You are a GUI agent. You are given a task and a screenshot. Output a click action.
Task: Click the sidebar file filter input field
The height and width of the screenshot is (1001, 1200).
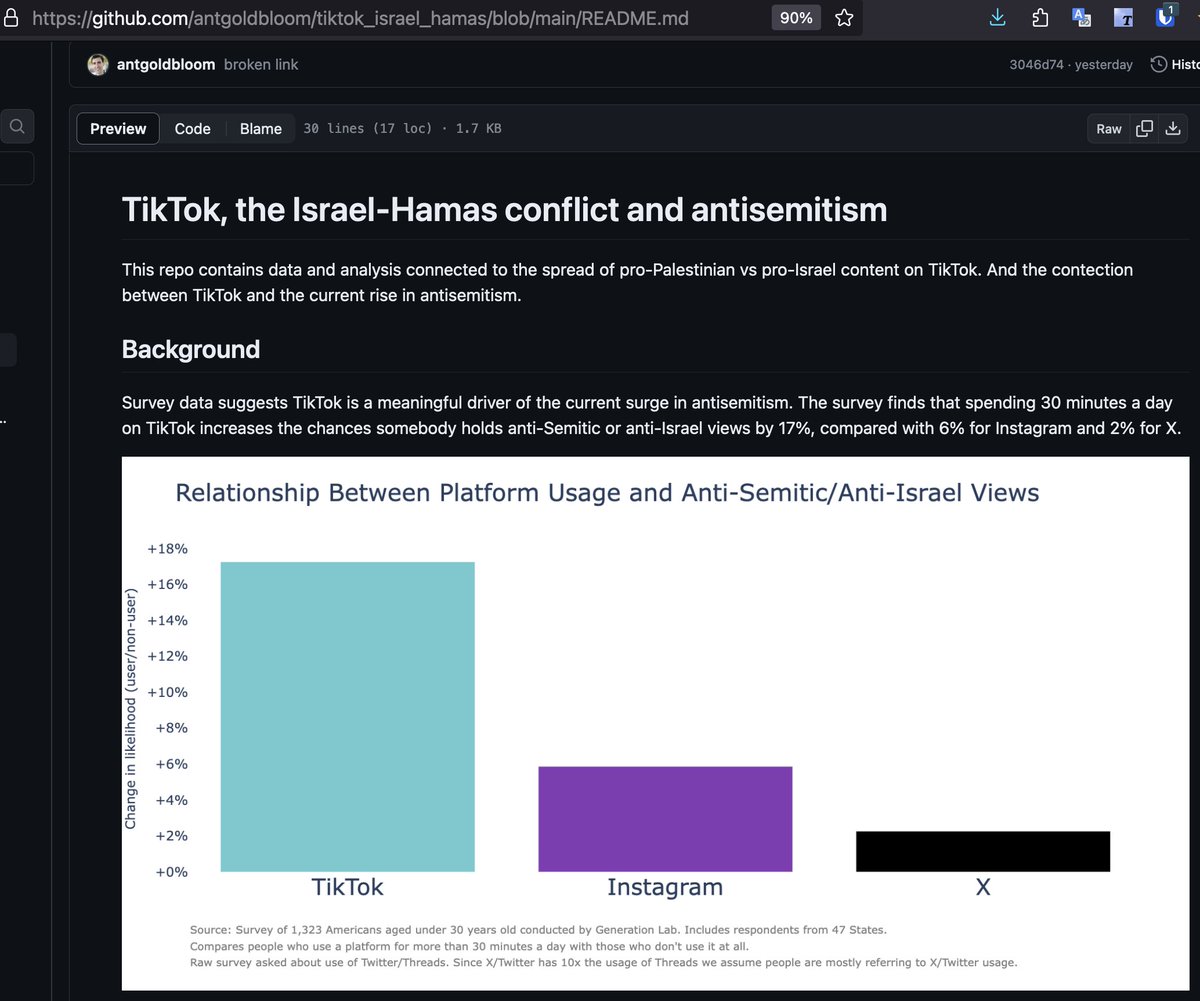tap(17, 168)
